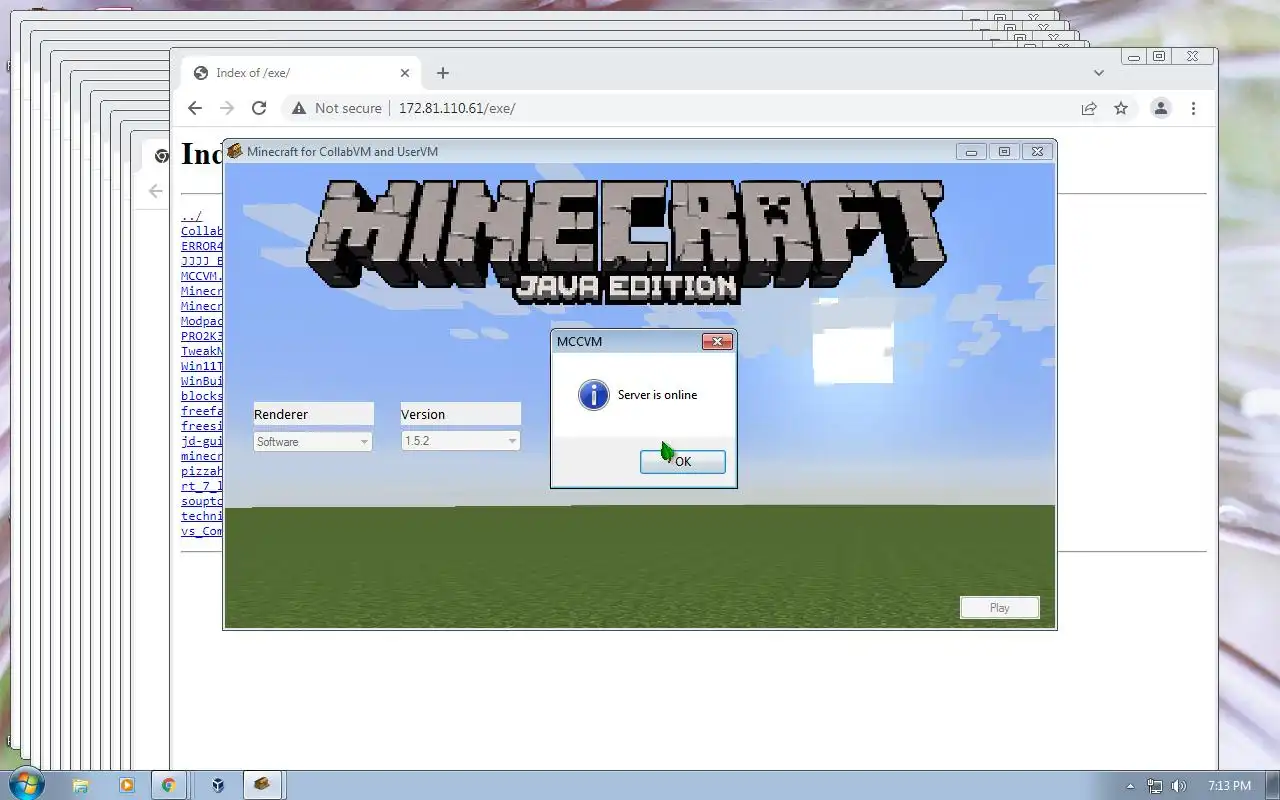Open a new tab with the plus button
1280x800 pixels.
point(443,73)
